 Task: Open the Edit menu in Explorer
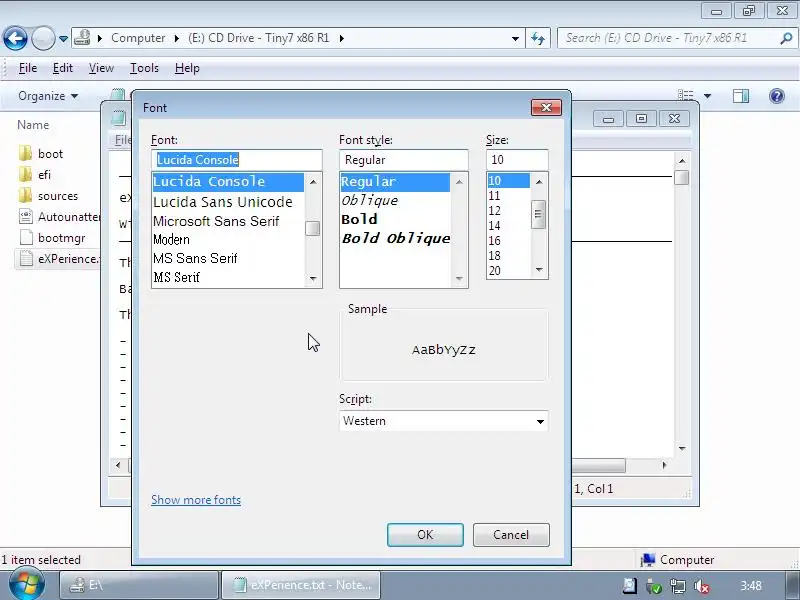[x=63, y=68]
